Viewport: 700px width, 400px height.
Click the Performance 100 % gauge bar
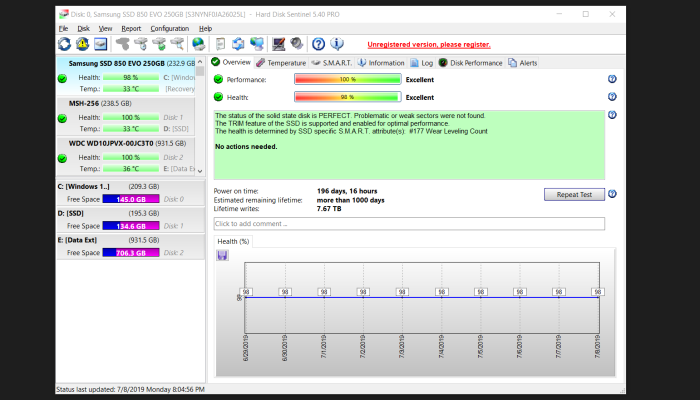(348, 79)
